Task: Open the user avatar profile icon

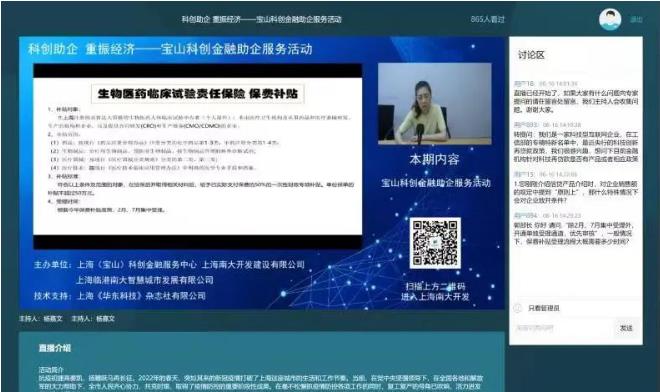Action: pos(610,20)
